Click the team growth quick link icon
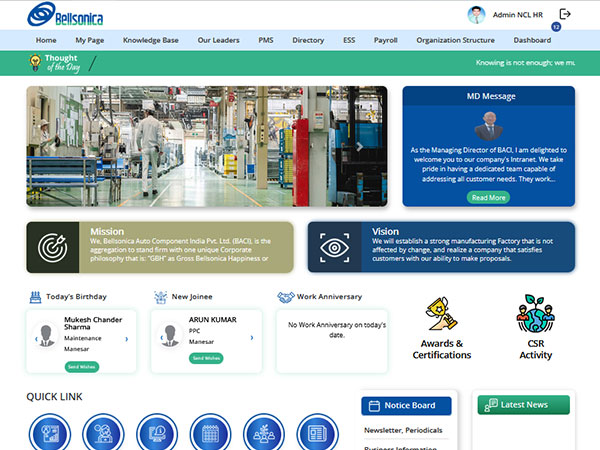Image resolution: width=600 pixels, height=450 pixels. [x=264, y=433]
